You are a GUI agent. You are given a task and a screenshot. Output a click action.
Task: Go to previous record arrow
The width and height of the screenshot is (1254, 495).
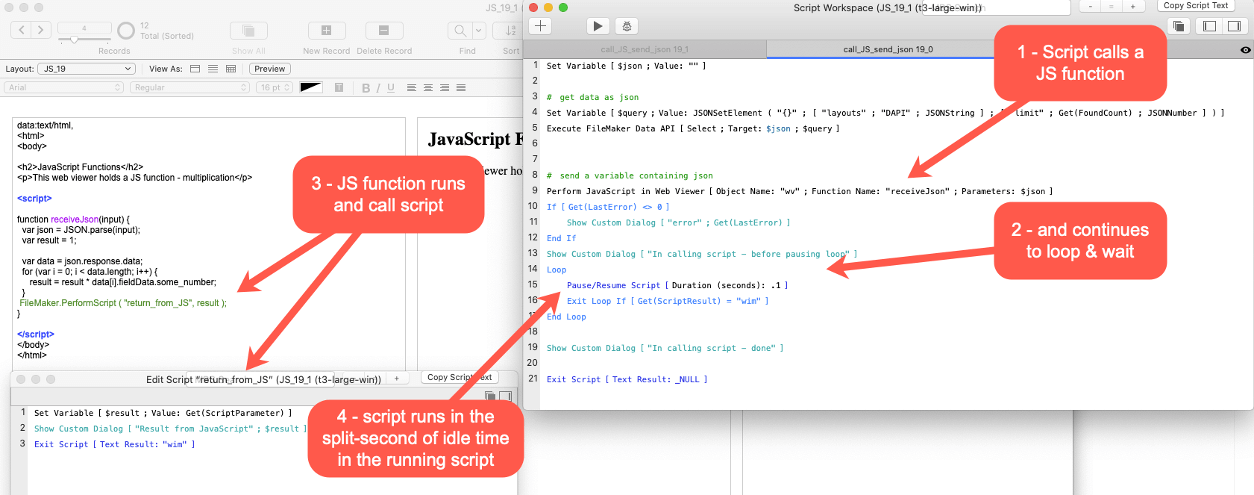pos(19,30)
